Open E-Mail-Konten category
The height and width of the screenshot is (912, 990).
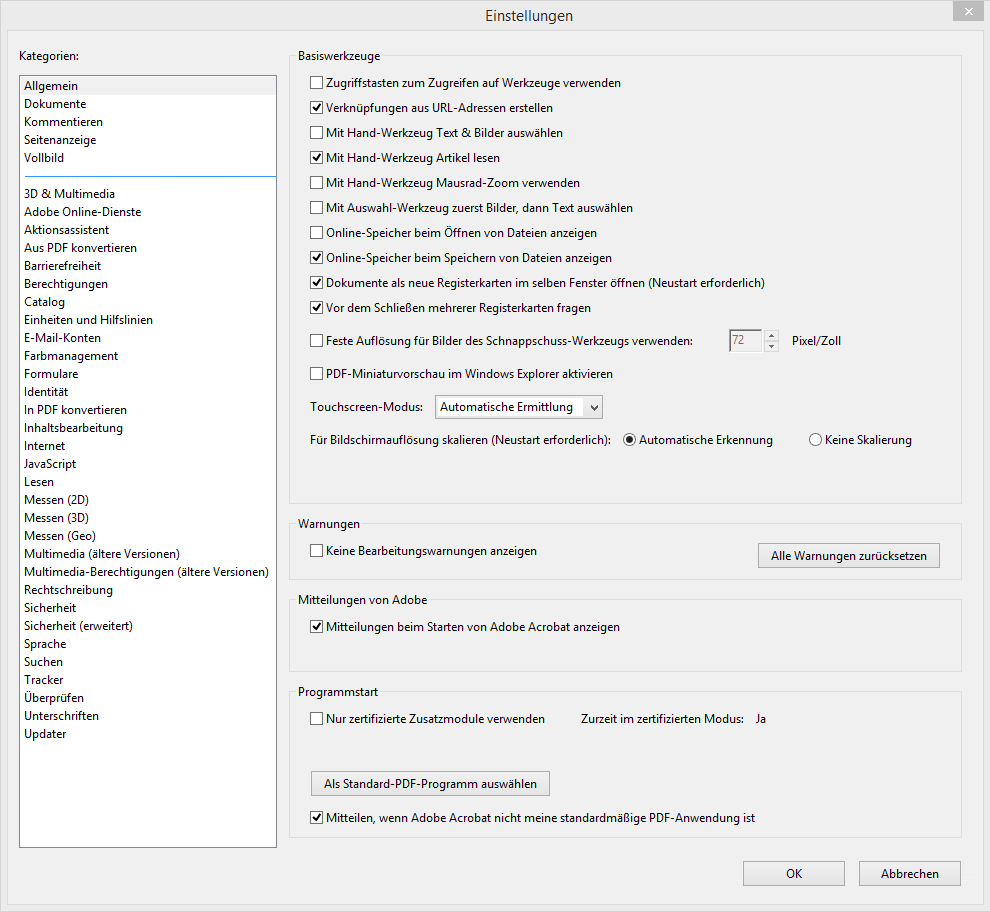(x=148, y=338)
